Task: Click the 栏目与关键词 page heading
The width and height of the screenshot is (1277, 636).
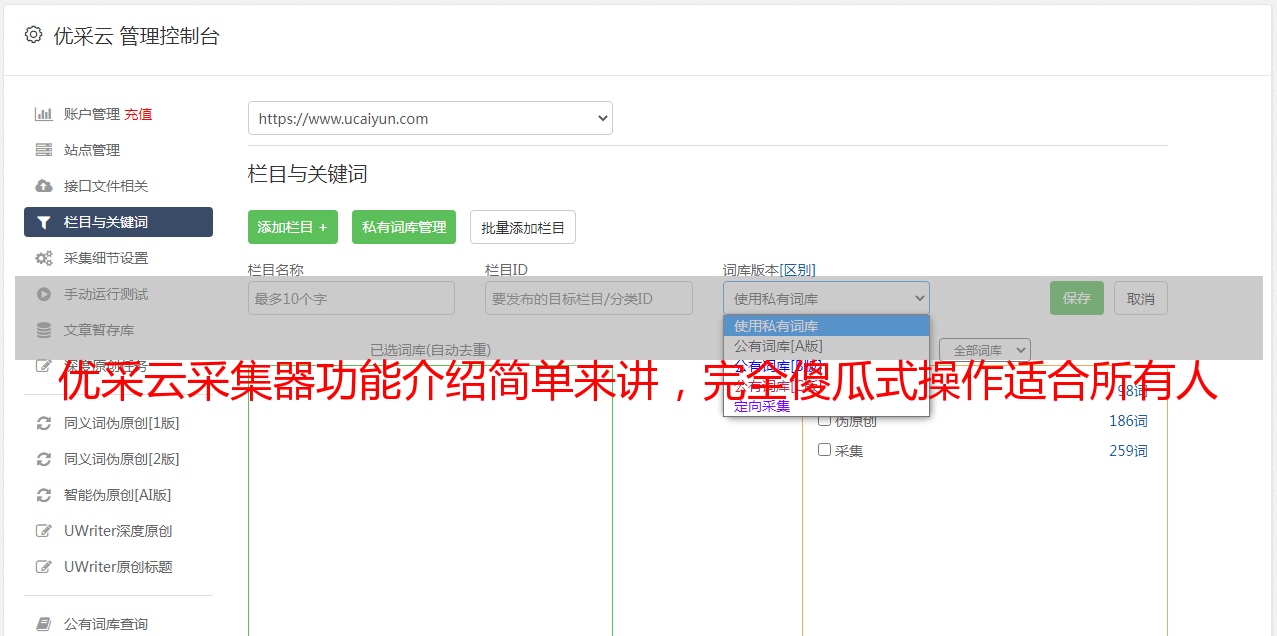Action: [308, 174]
